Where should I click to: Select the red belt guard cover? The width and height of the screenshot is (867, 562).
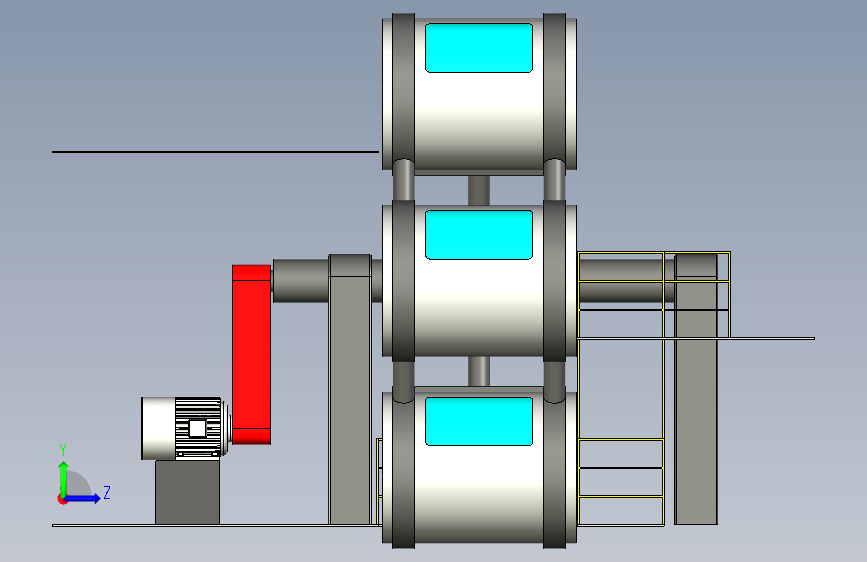[252, 354]
